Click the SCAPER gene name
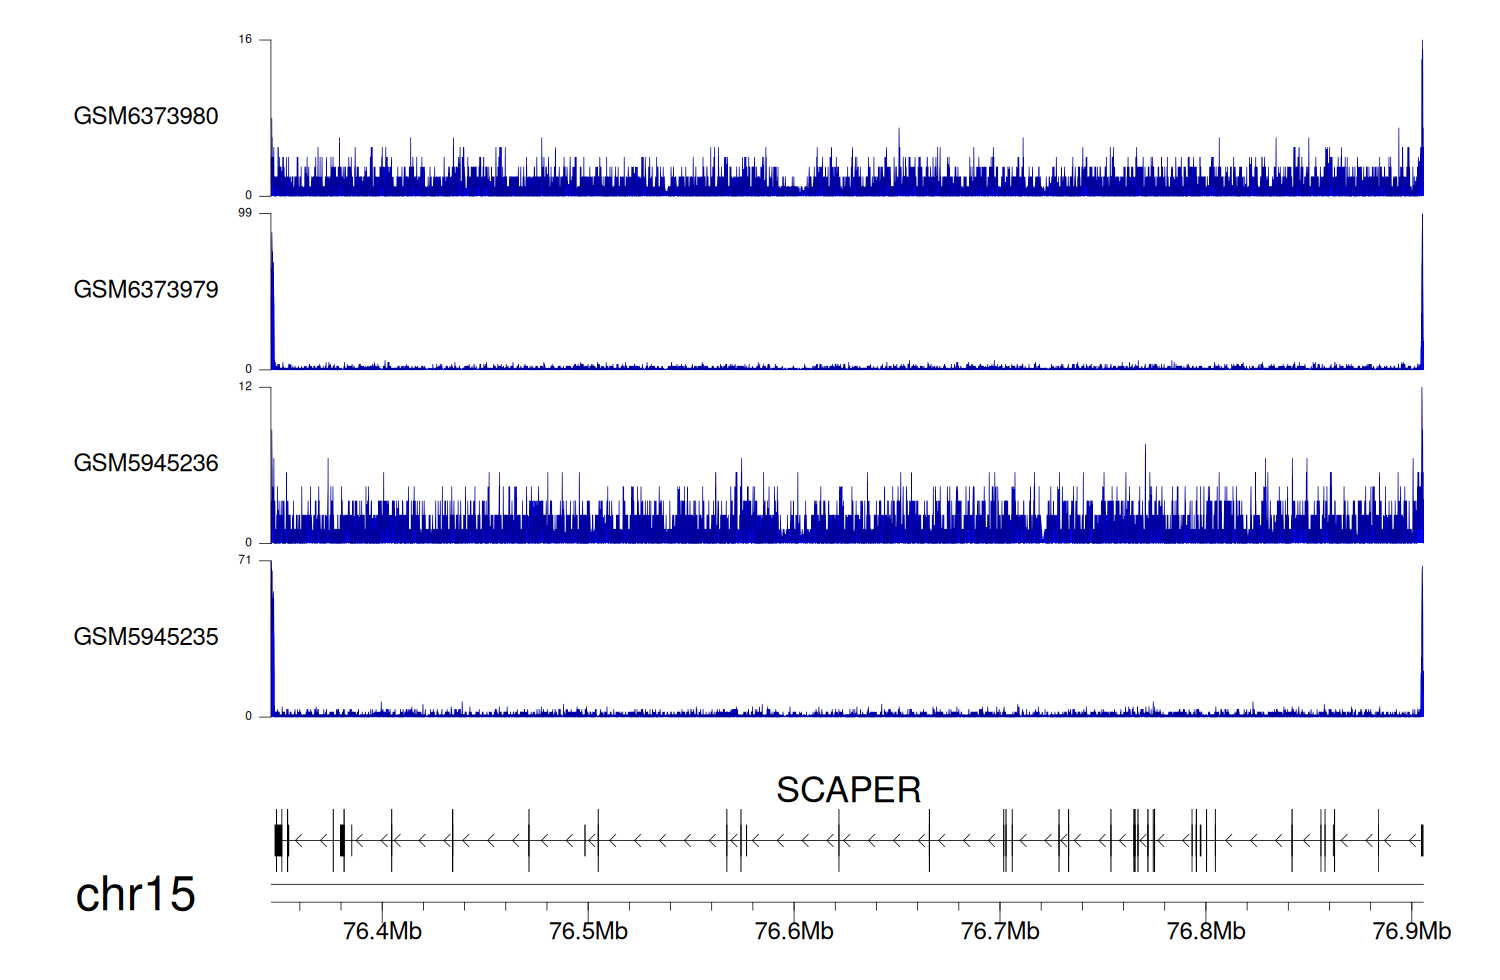 click(x=848, y=790)
